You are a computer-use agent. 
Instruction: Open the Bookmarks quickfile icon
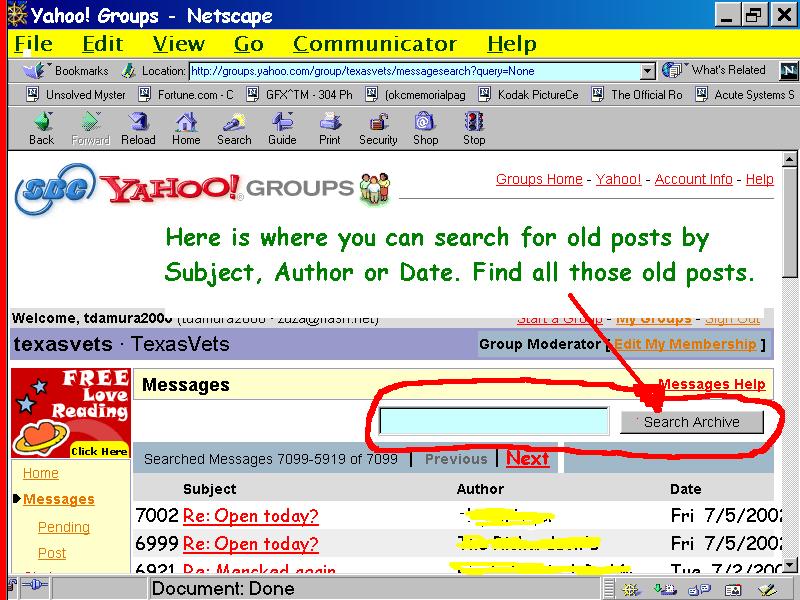(35, 70)
